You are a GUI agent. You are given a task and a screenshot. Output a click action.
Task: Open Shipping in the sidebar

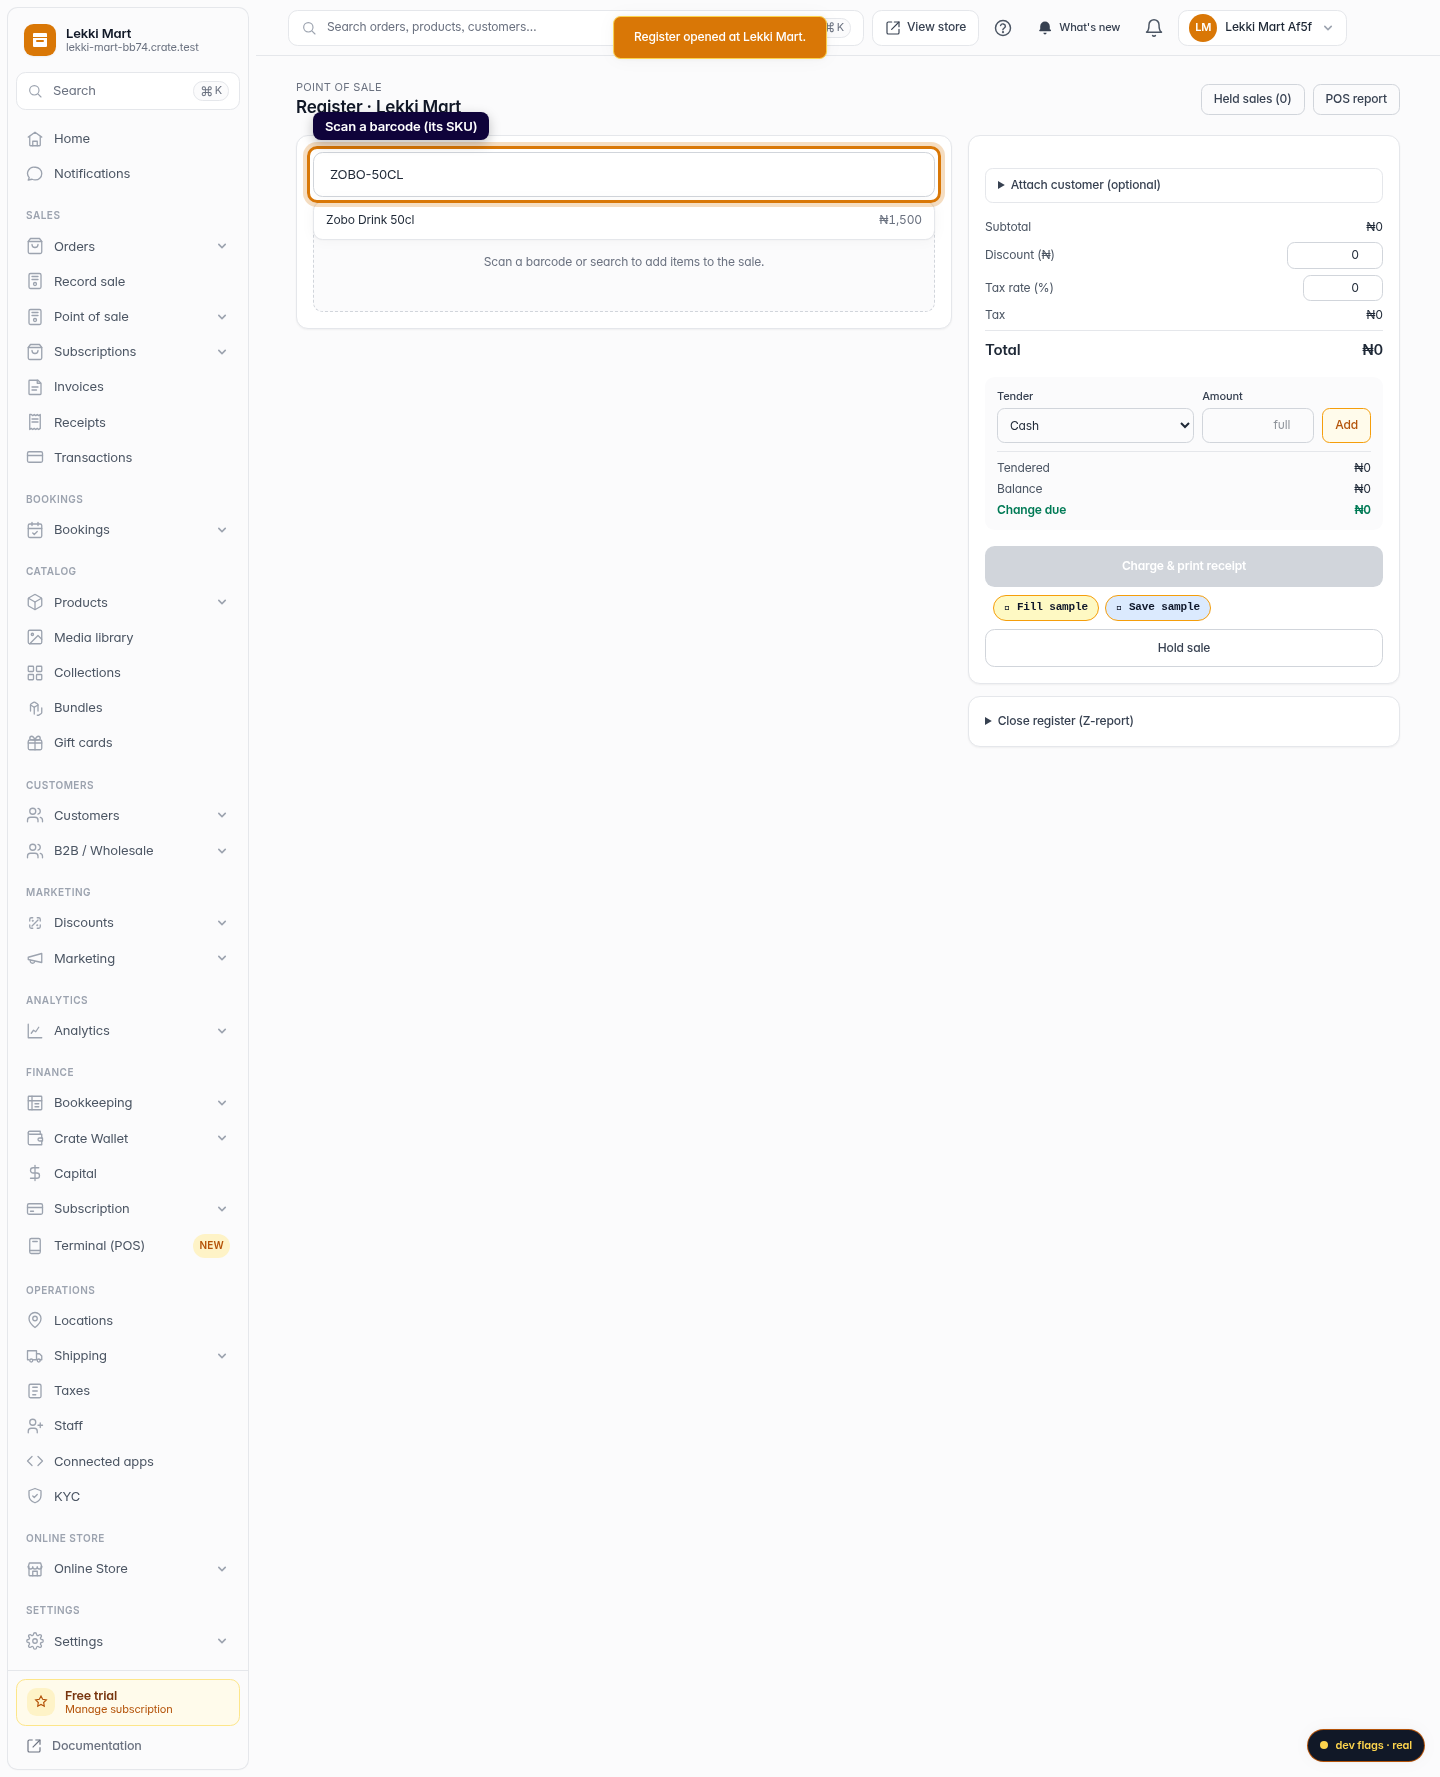128,1356
